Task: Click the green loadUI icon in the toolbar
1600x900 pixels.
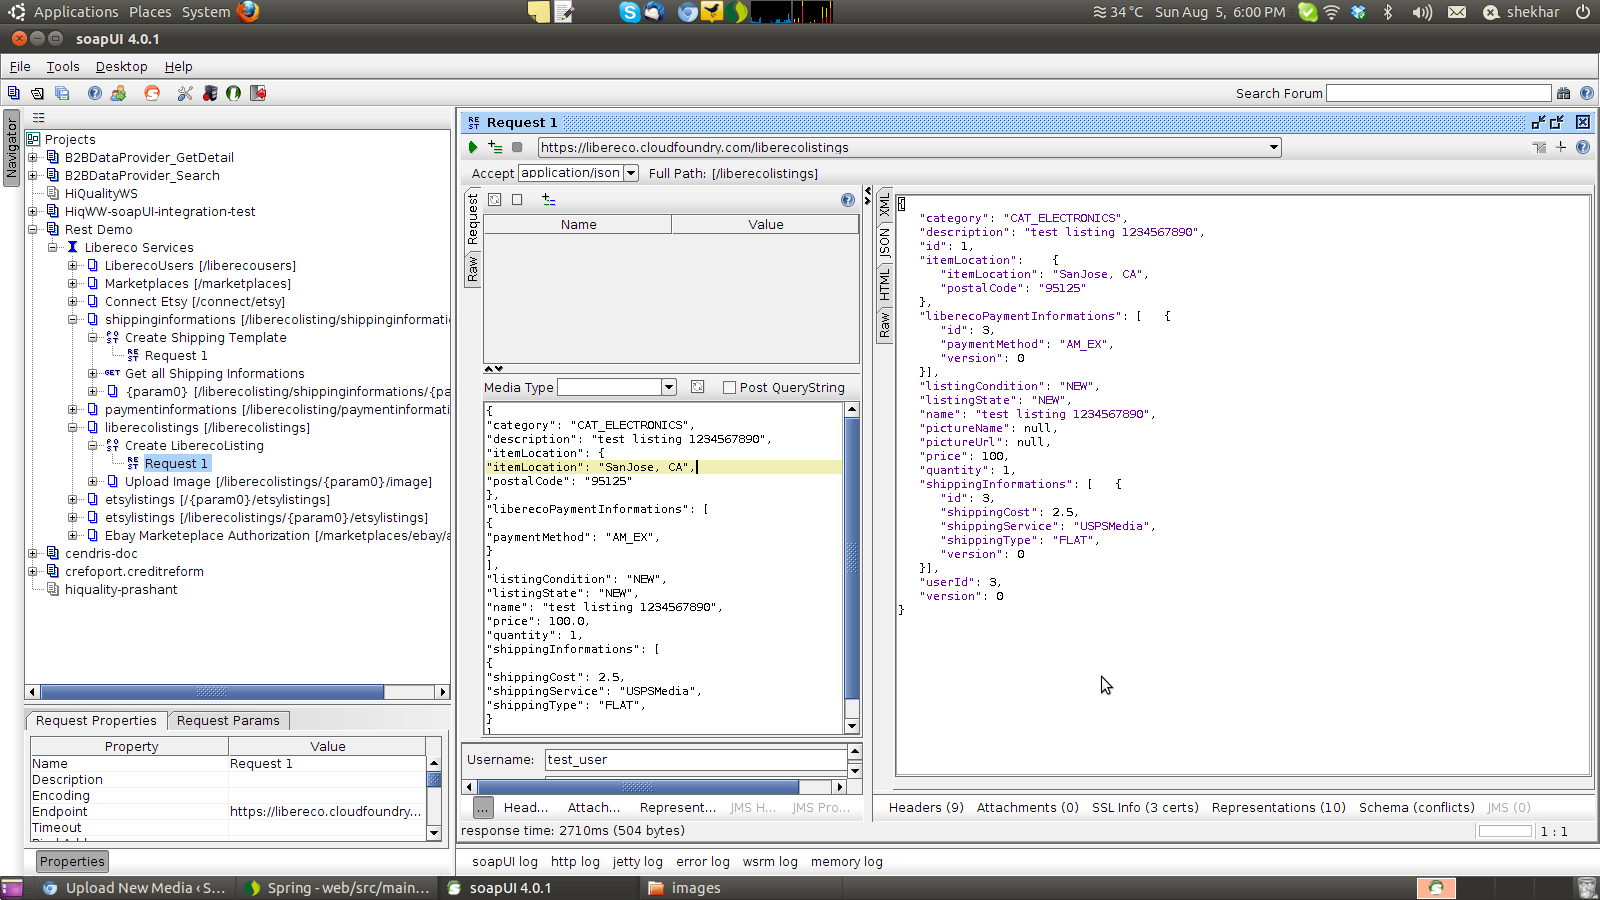Action: pyautogui.click(x=233, y=93)
